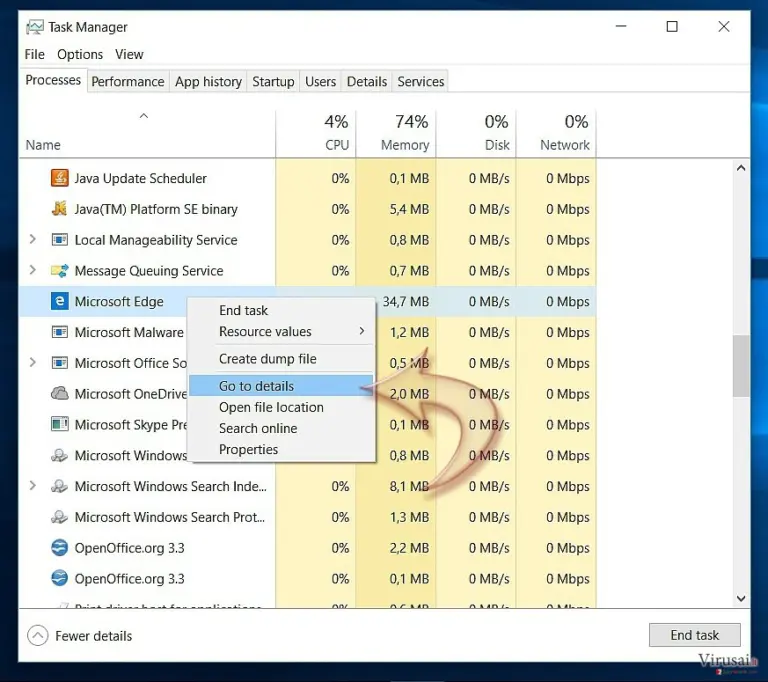This screenshot has width=768, height=682.
Task: Click the second OpenOffice.org 3.3 icon with 0,1 MB
Action: 59,579
